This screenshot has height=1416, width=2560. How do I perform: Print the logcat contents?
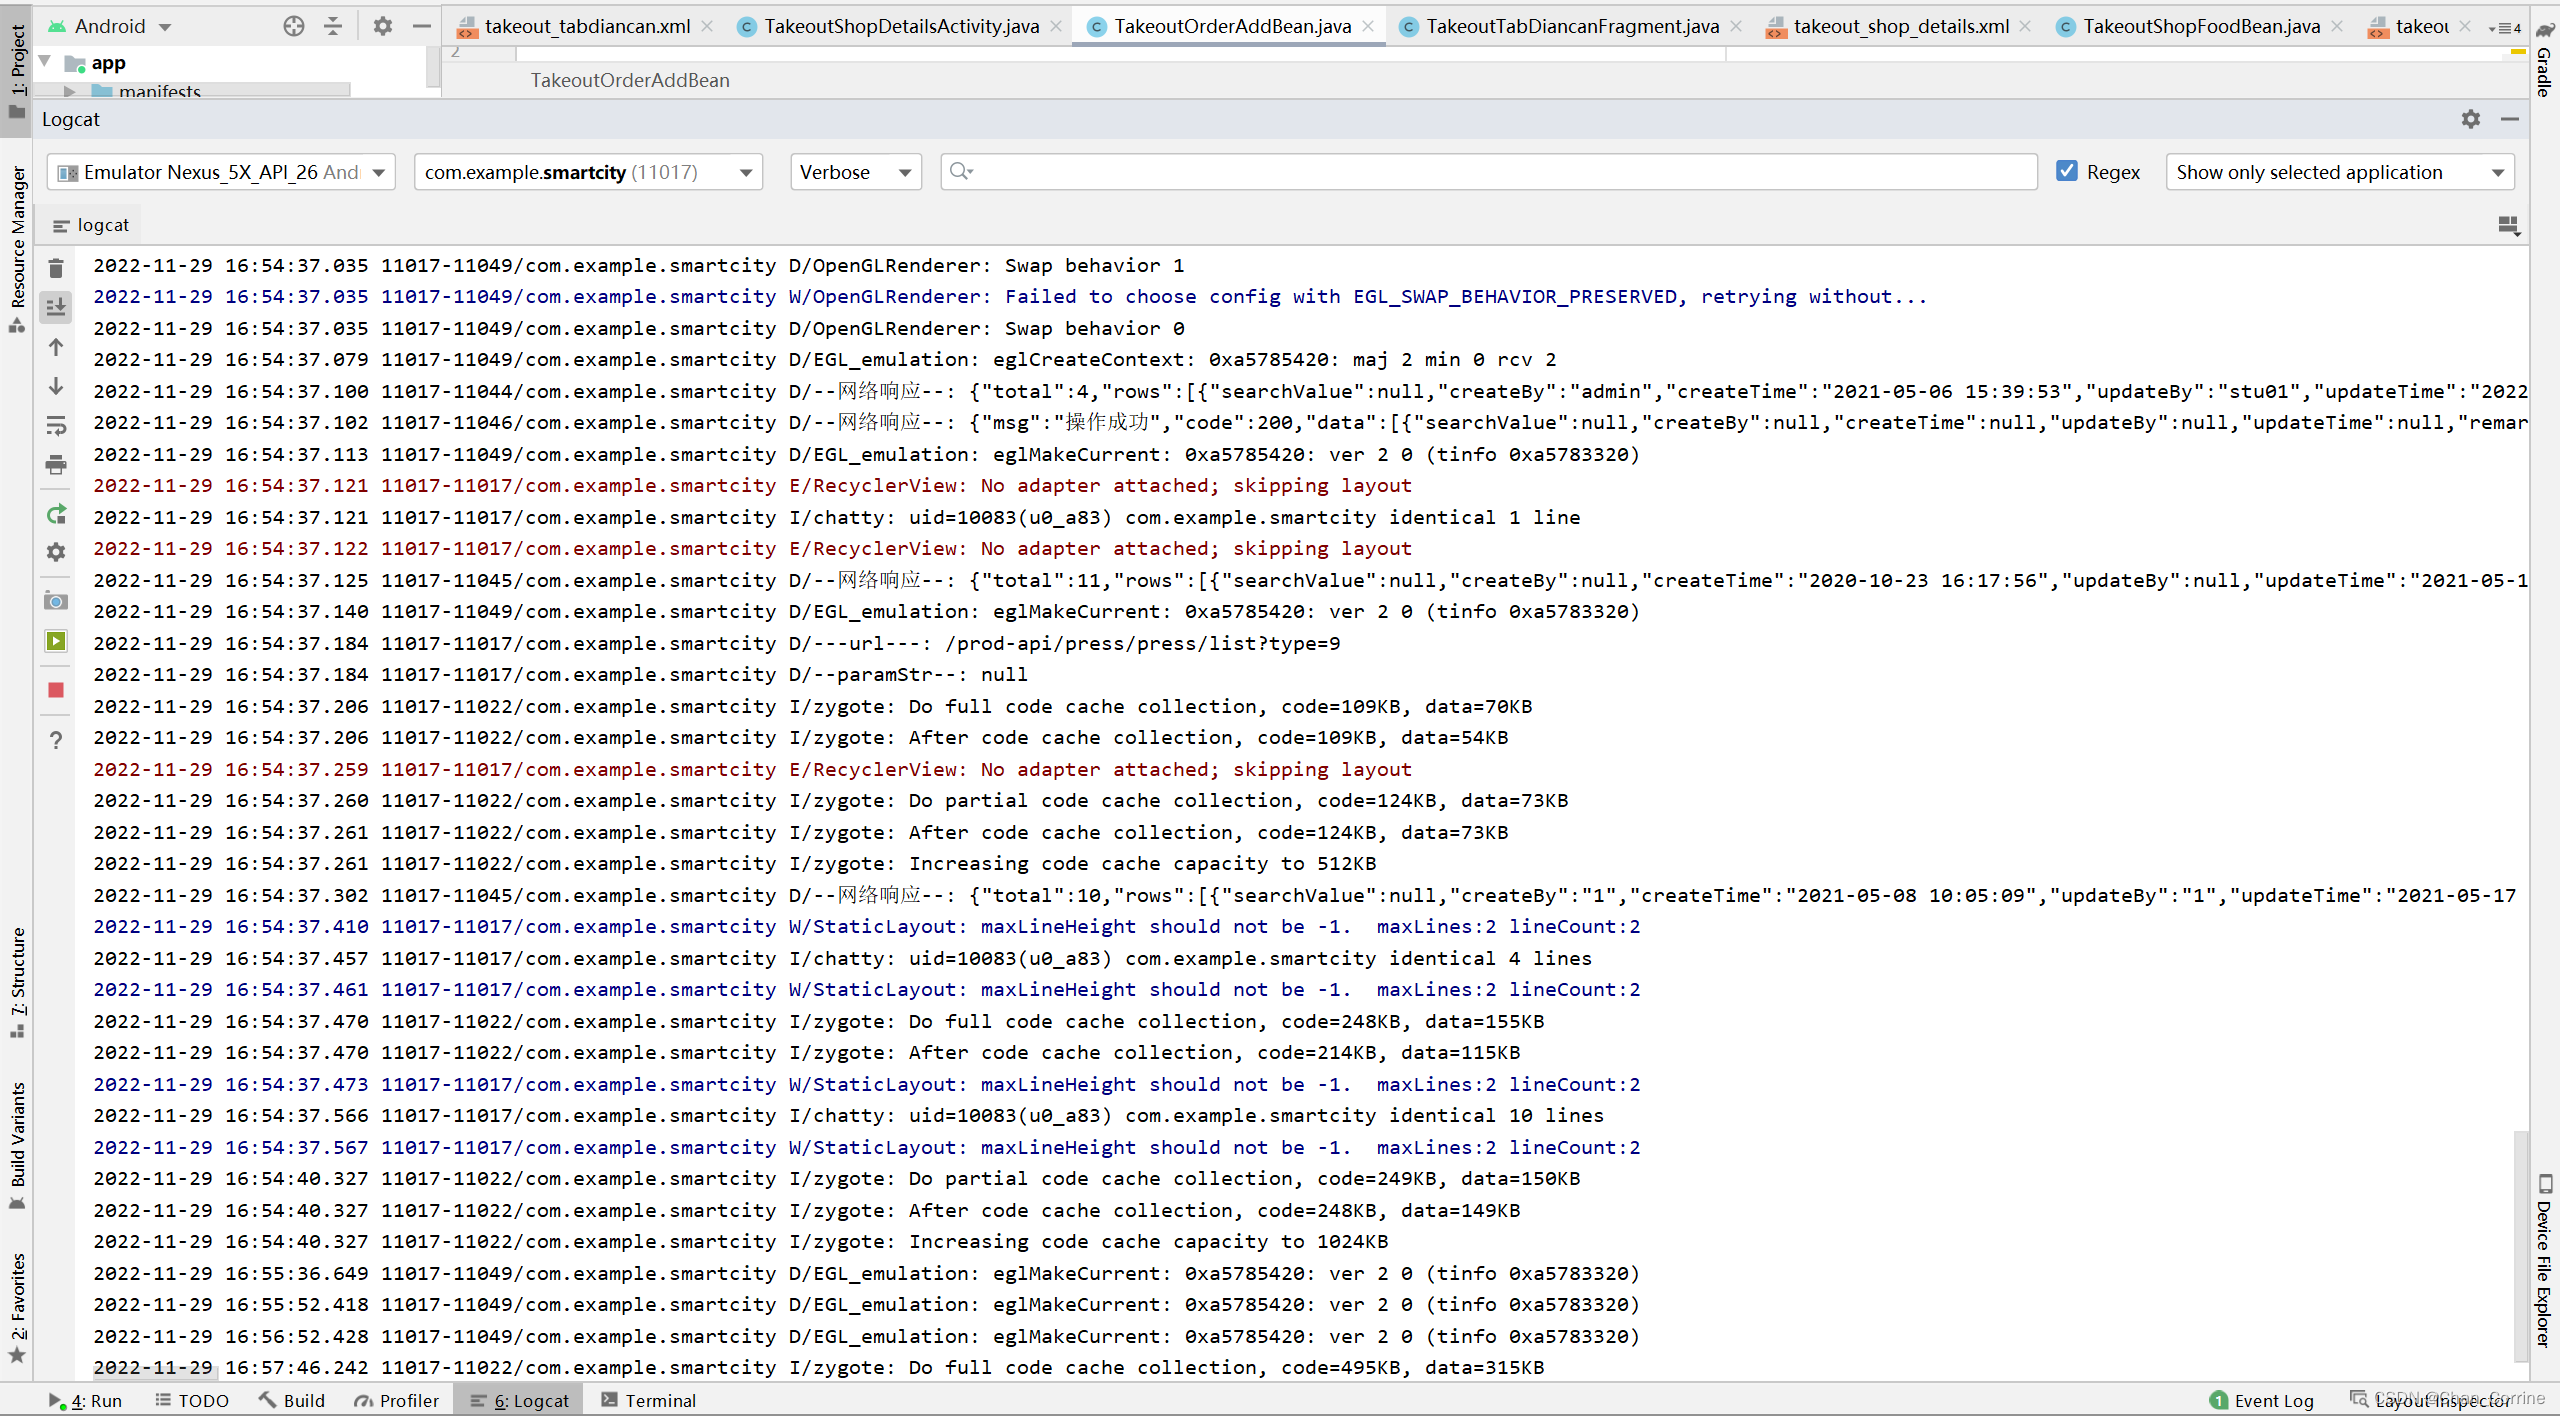click(x=55, y=465)
